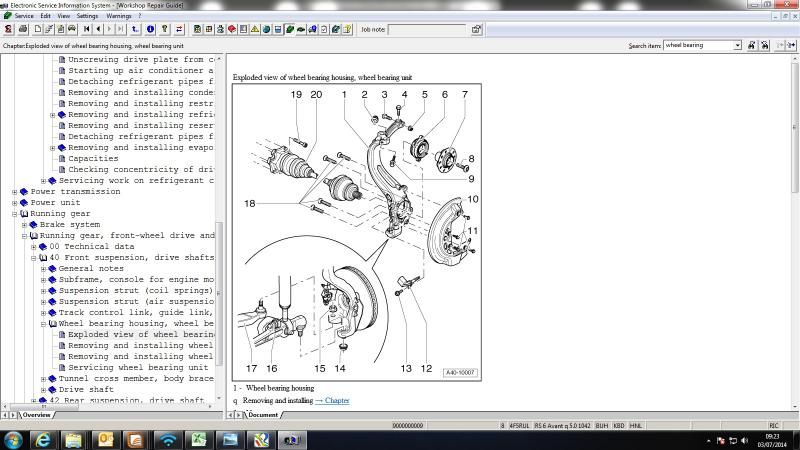Click the crossed-out binoculars cancel search icon
This screenshot has width=800, height=450.
pos(765,45)
